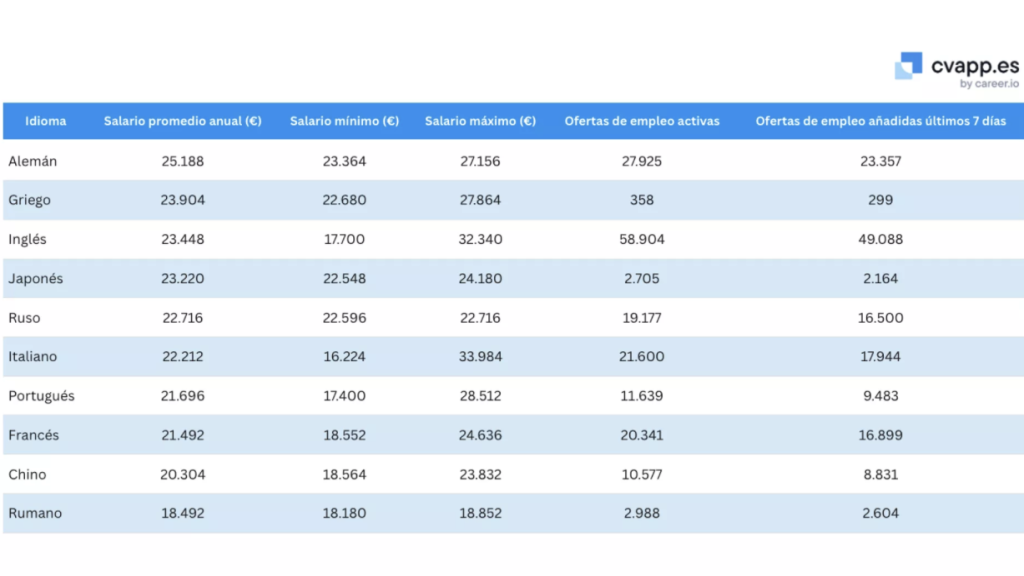Sort by Salario mínimo column header
This screenshot has height=576, width=1024.
(344, 121)
